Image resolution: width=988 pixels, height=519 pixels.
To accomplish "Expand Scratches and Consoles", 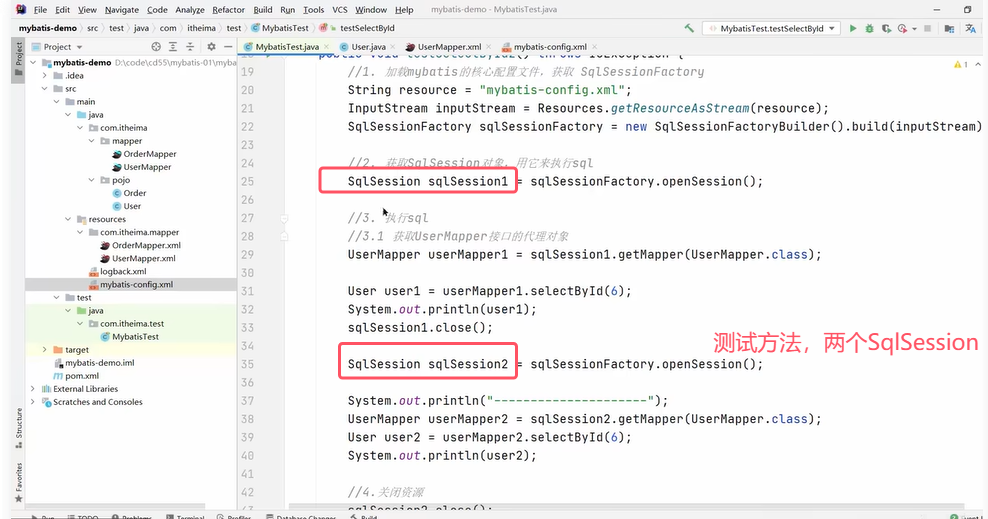I will pos(33,402).
